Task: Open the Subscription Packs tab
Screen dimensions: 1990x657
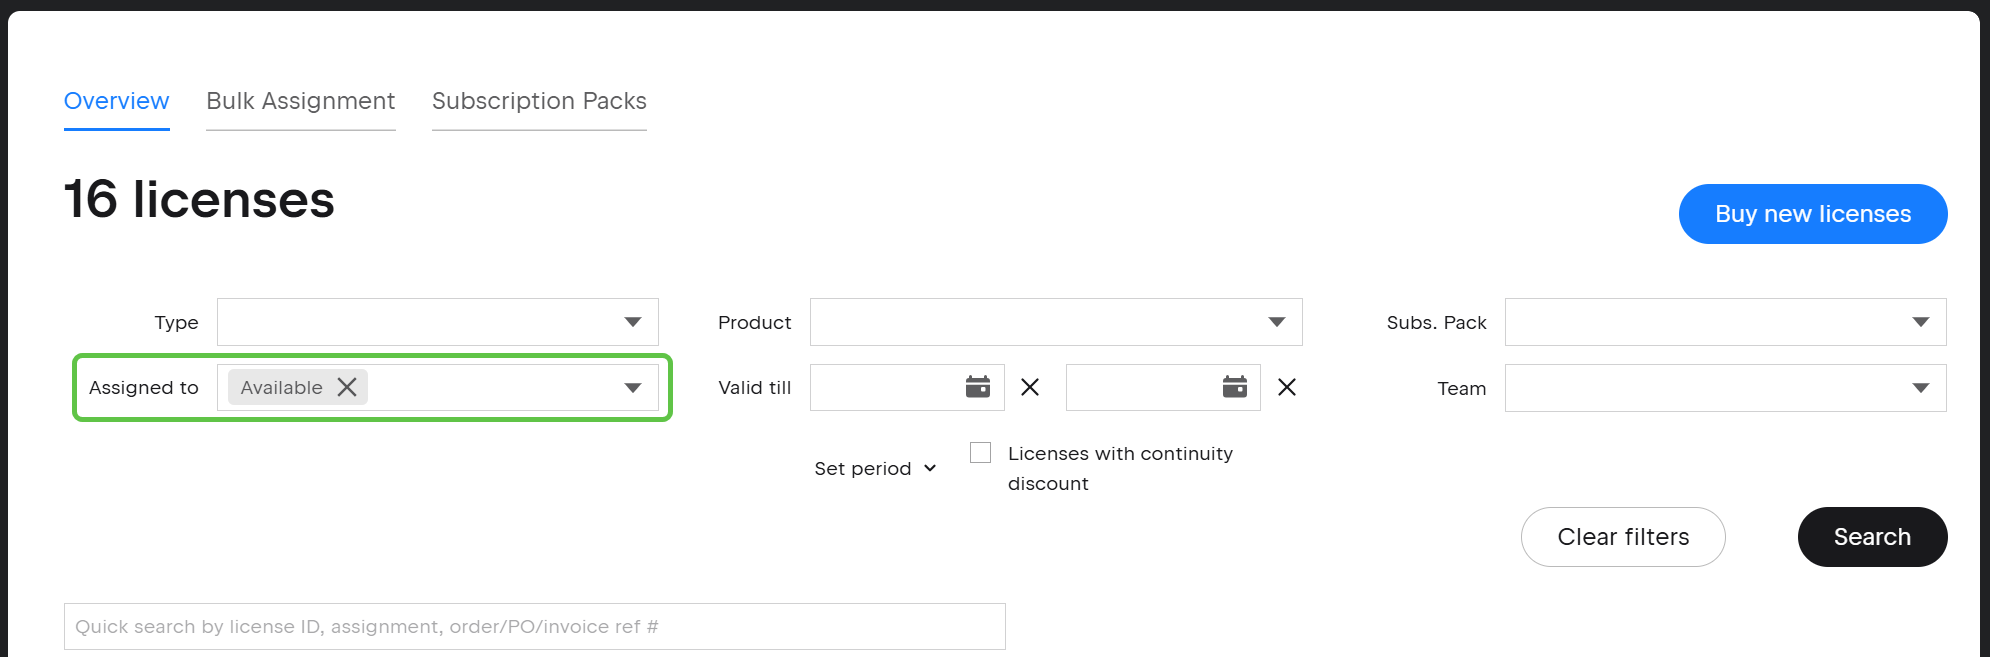Action: click(x=539, y=101)
